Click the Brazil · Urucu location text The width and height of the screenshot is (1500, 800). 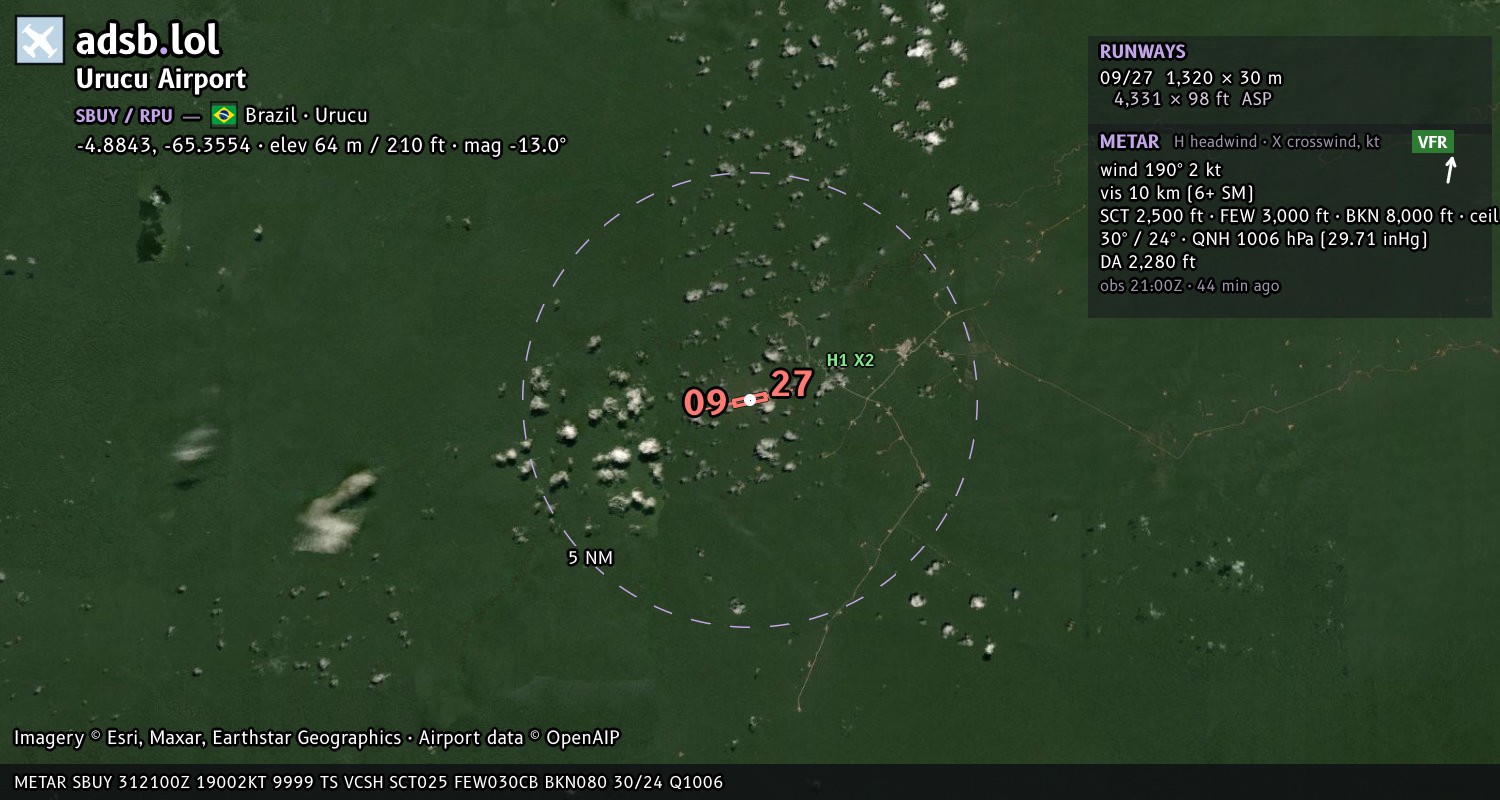[x=306, y=115]
